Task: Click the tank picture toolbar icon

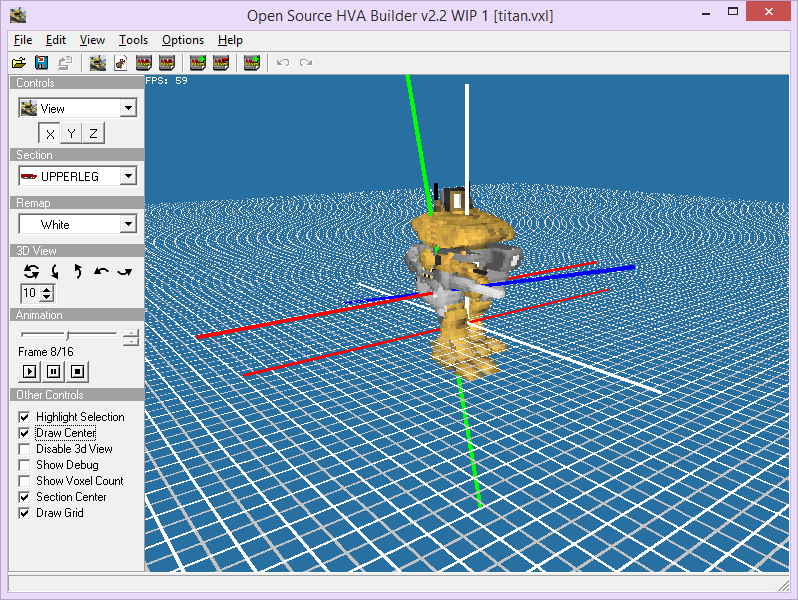Action: coord(98,63)
